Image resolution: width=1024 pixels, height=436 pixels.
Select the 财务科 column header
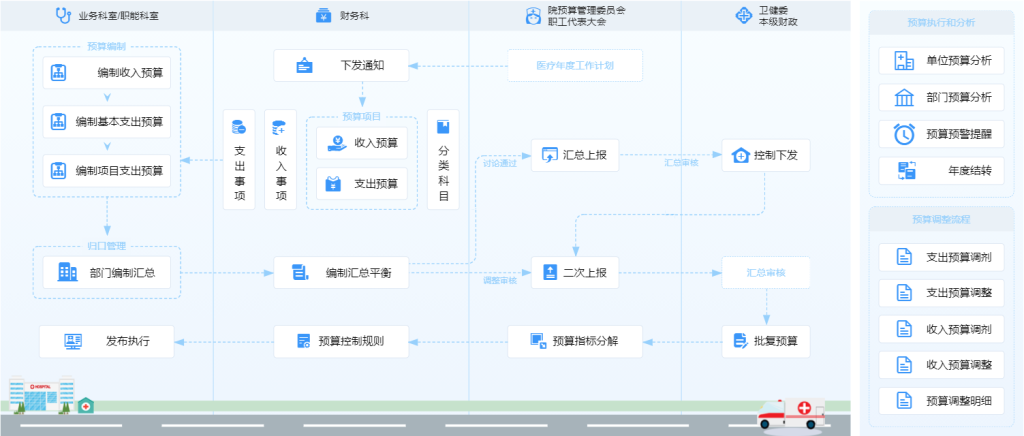click(x=340, y=16)
